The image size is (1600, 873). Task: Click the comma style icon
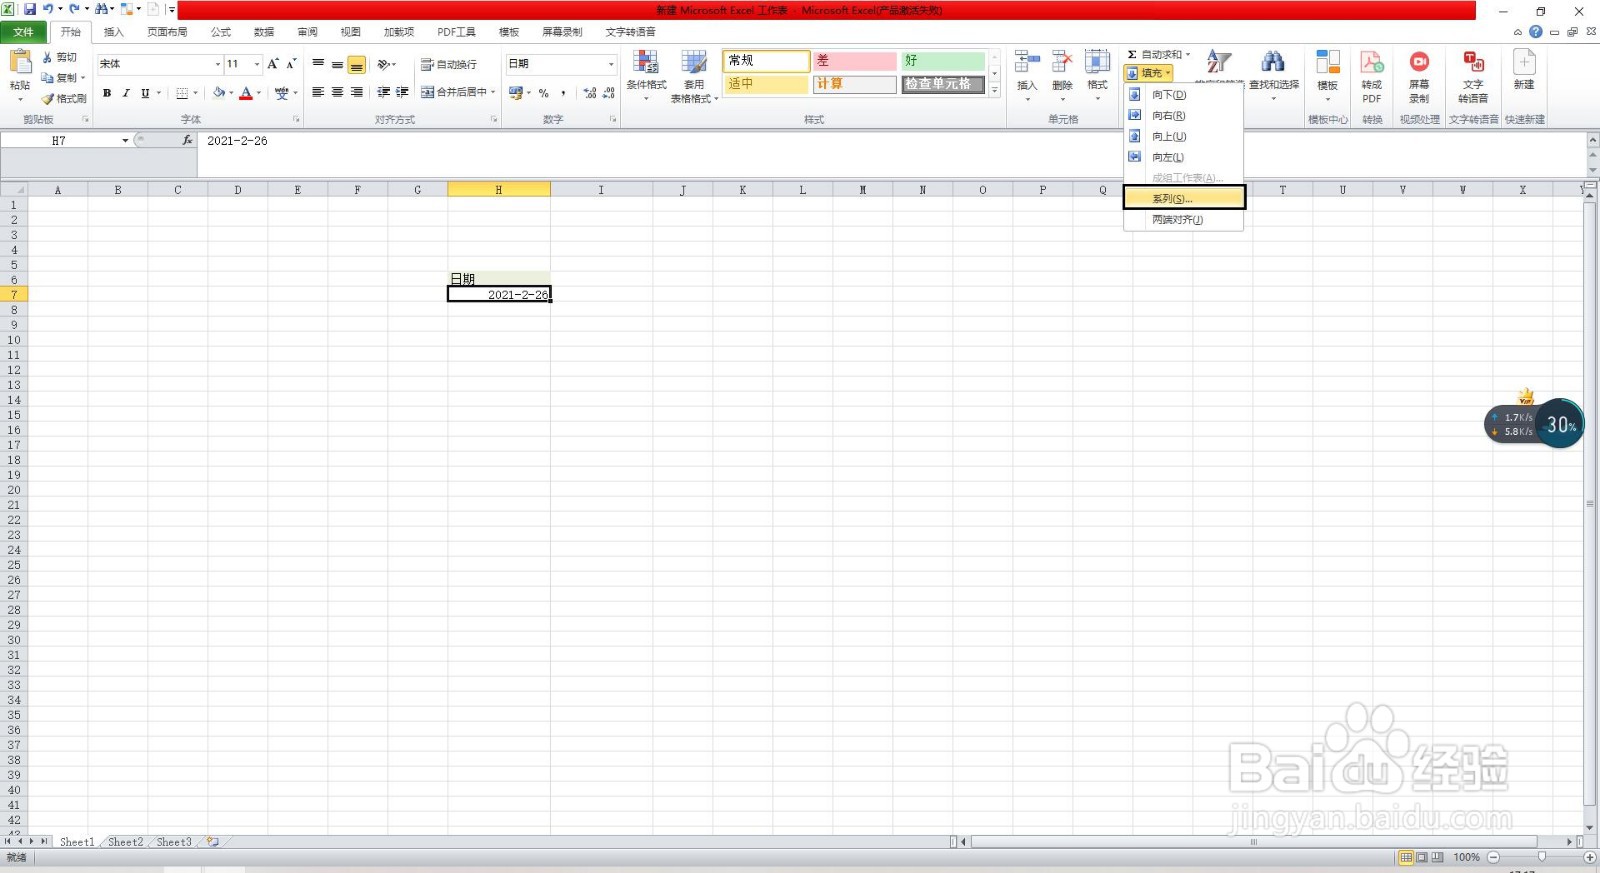[563, 93]
